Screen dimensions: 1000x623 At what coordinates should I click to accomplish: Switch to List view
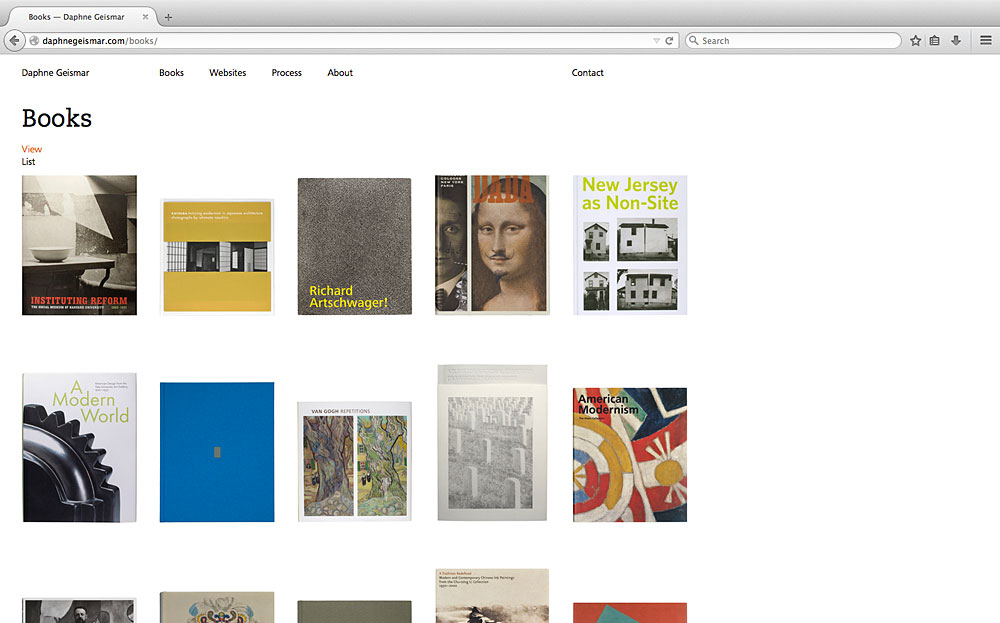(28, 162)
